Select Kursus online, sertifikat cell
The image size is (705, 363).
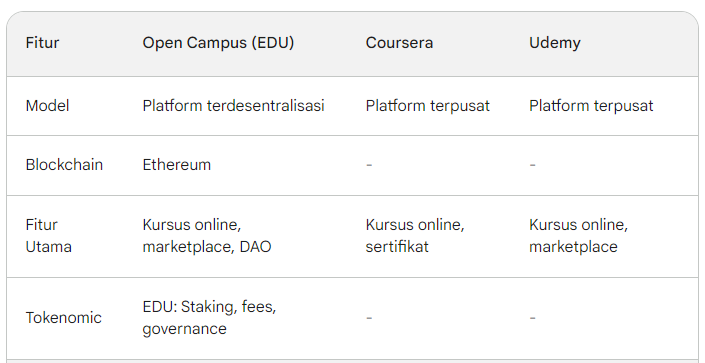click(415, 235)
